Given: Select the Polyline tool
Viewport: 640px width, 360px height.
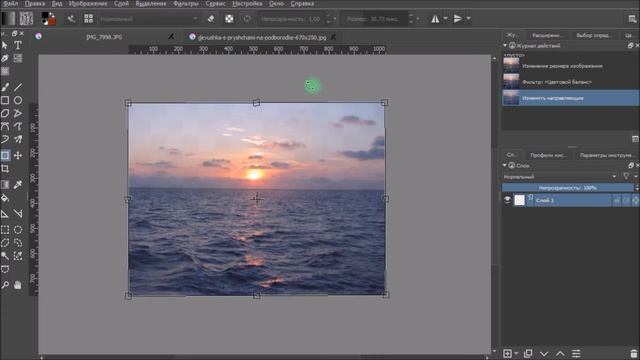Looking at the screenshot, I should 18,113.
